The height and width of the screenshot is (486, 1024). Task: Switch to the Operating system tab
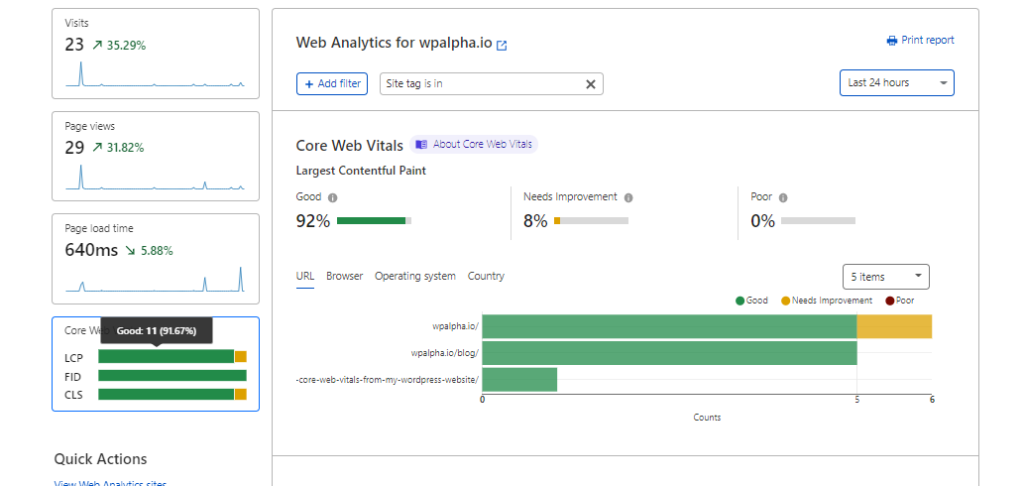coord(415,276)
